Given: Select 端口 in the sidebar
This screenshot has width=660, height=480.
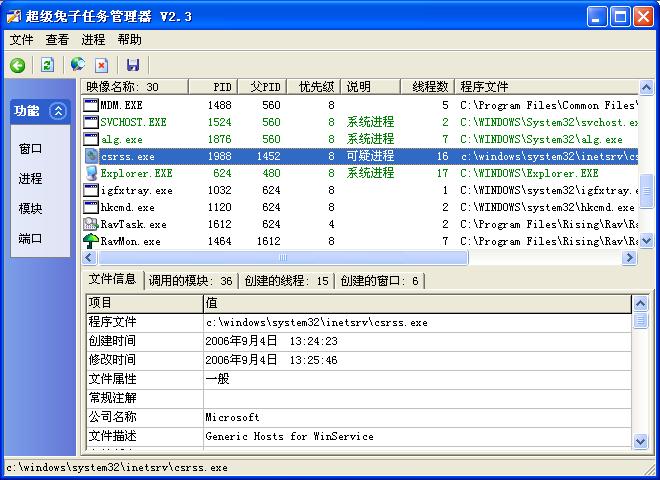Looking at the screenshot, I should tap(30, 238).
